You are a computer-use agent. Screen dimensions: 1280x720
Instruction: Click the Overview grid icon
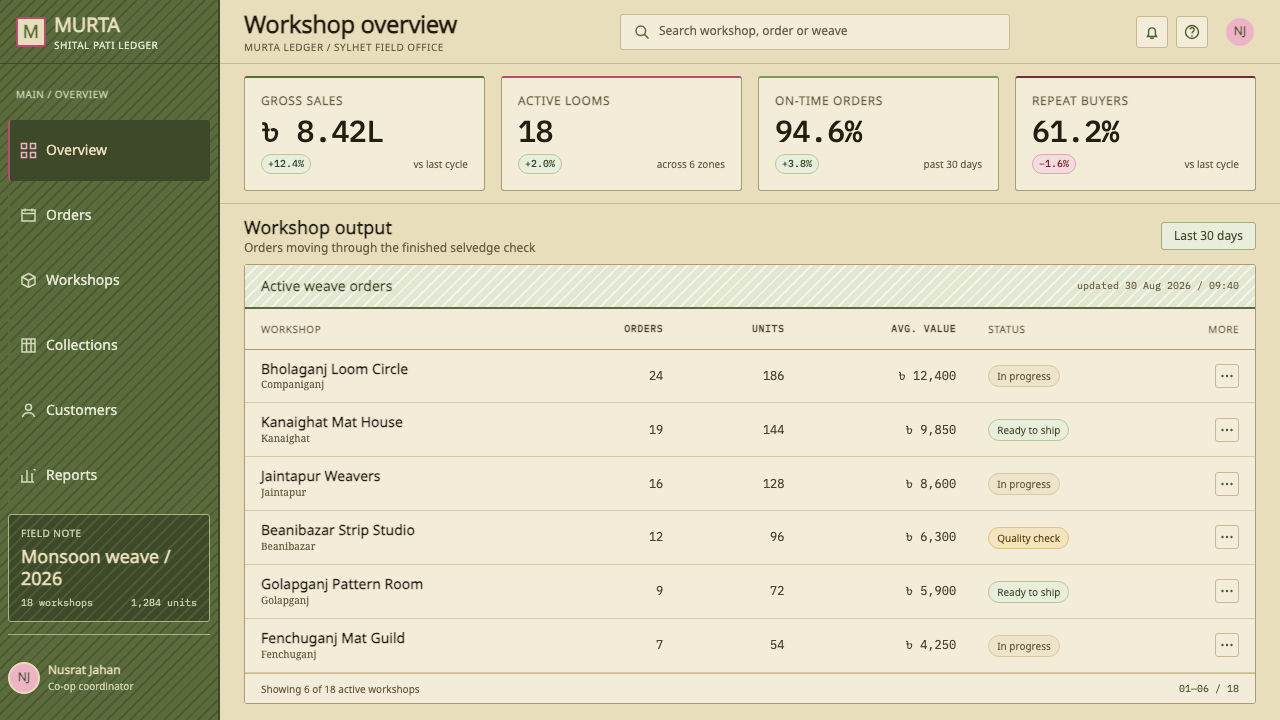click(28, 150)
